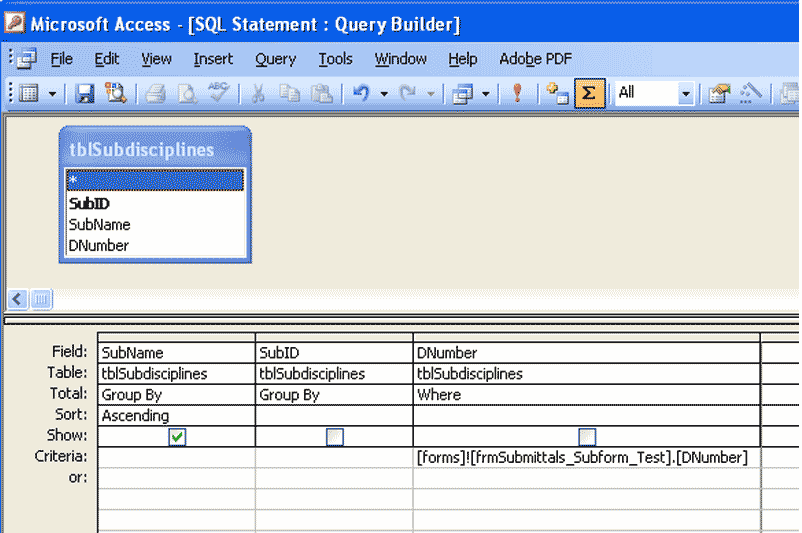This screenshot has width=802, height=533.
Task: Click the Table cell under SubName column
Action: (x=176, y=373)
